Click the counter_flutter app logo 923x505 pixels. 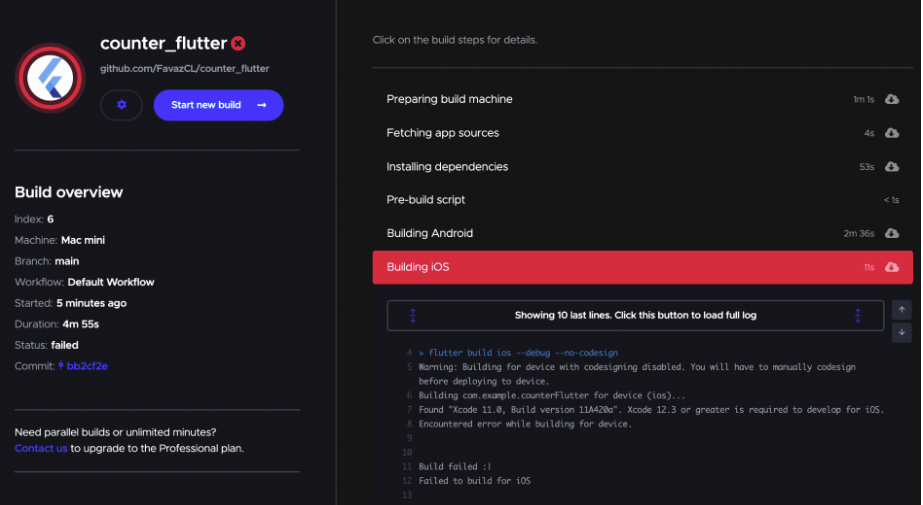tap(50, 78)
